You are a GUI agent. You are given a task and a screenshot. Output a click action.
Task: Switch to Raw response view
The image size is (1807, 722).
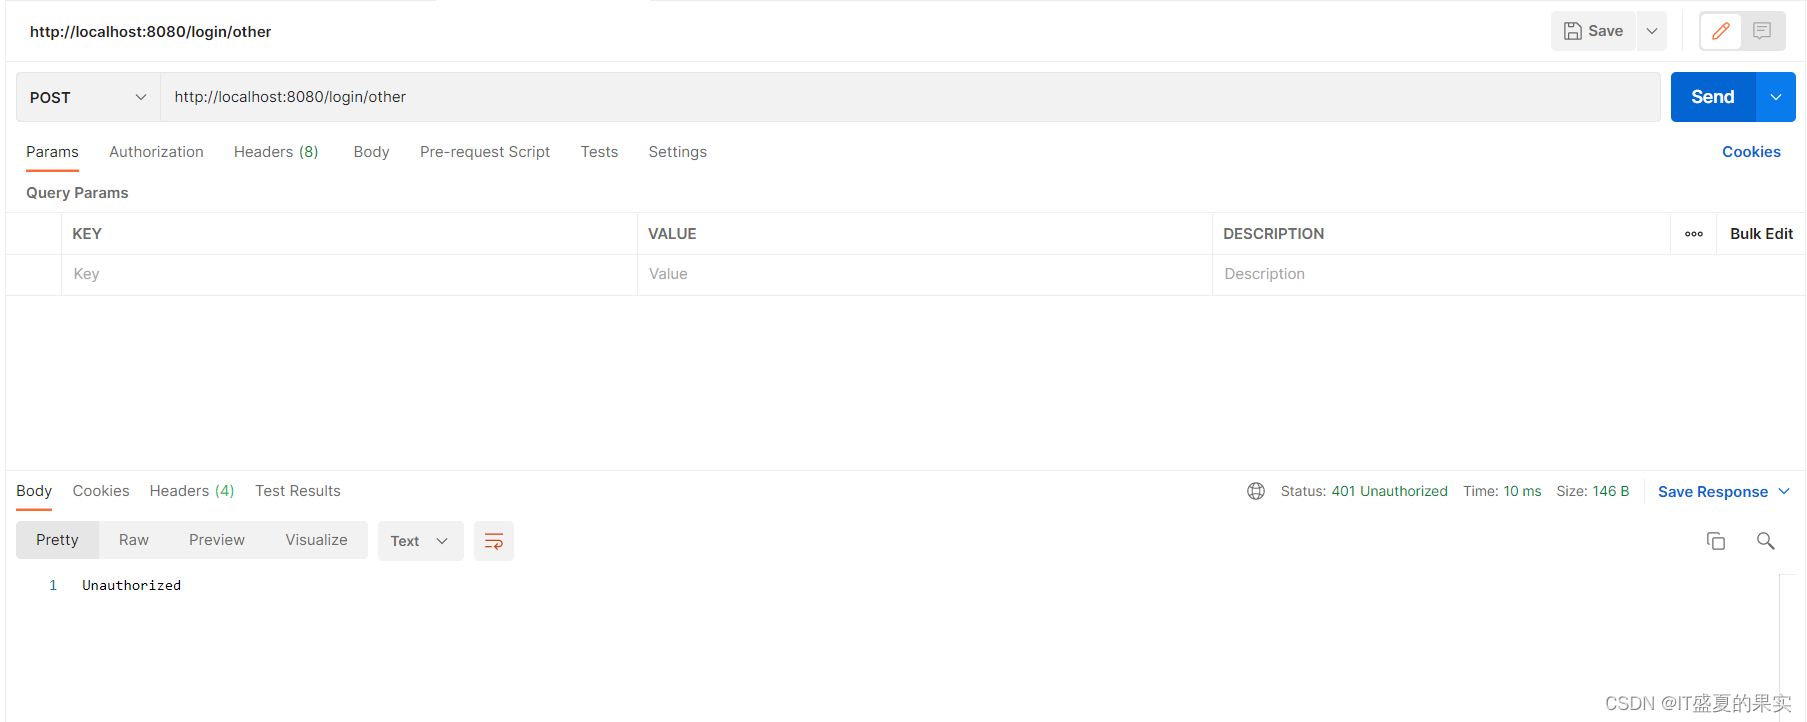point(133,540)
